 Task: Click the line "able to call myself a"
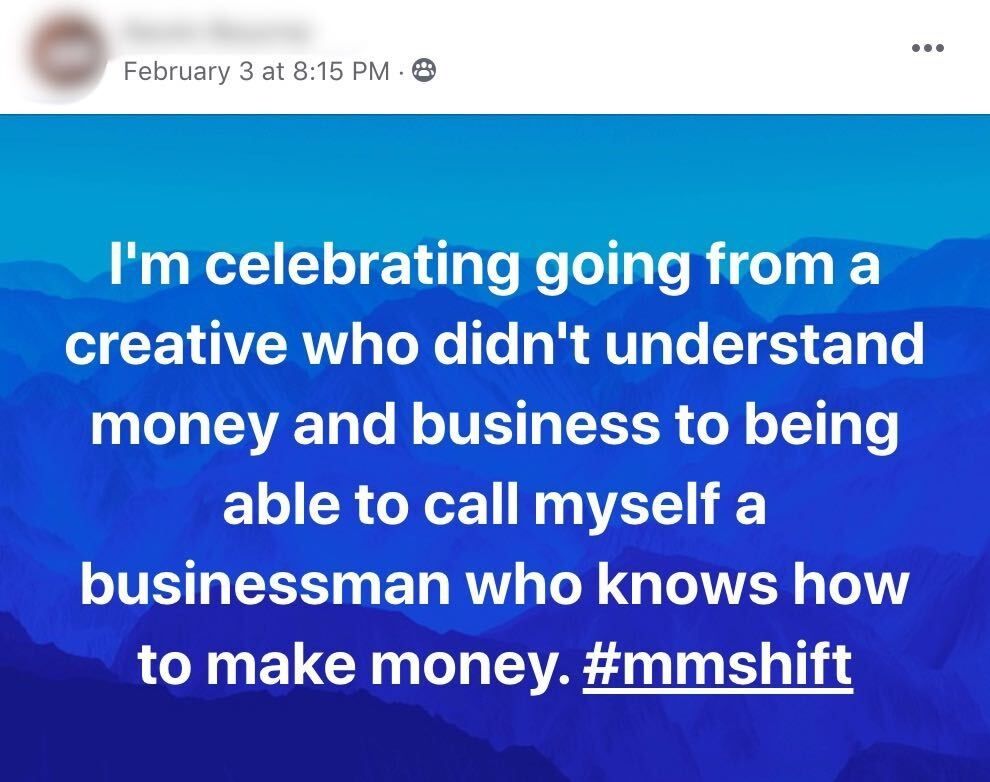pyautogui.click(x=495, y=505)
